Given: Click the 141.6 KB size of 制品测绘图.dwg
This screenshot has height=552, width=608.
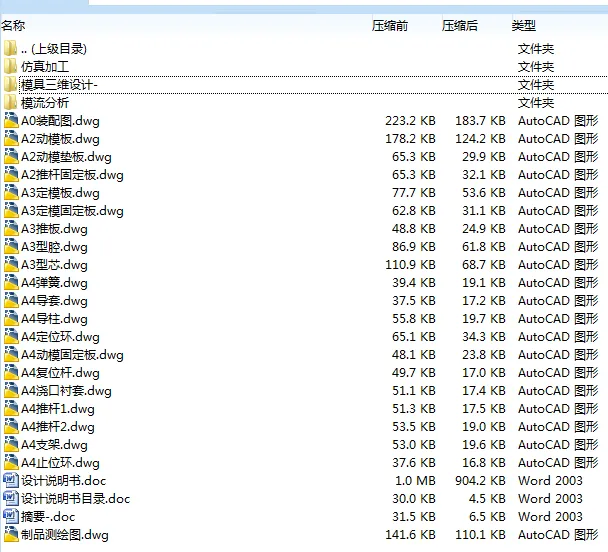Looking at the screenshot, I should coord(410,535).
